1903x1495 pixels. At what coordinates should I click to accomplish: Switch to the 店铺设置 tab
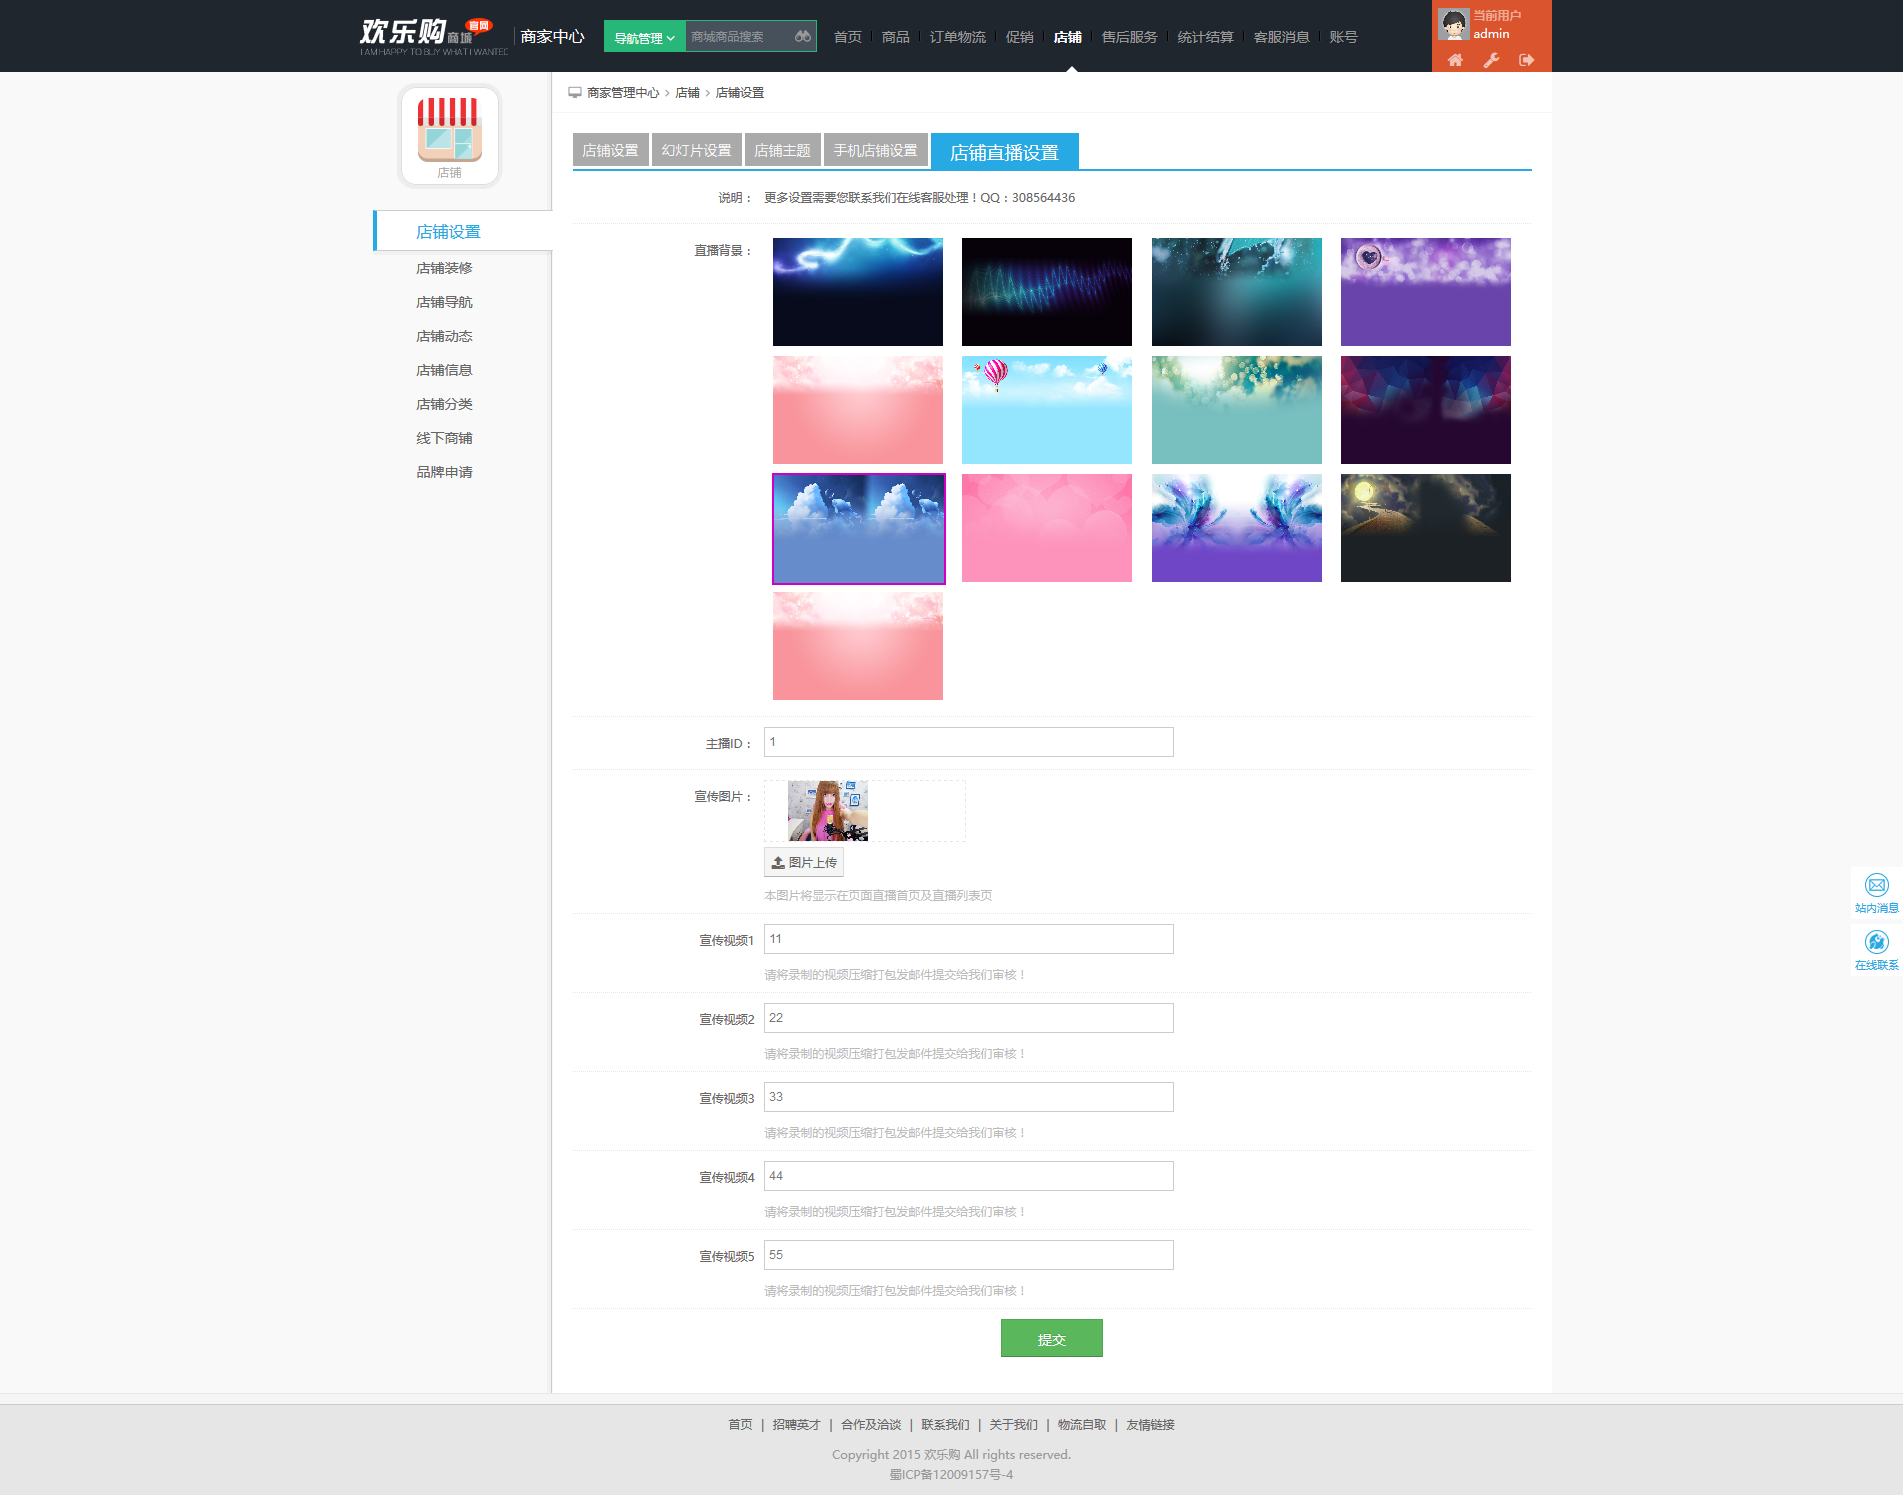point(611,150)
